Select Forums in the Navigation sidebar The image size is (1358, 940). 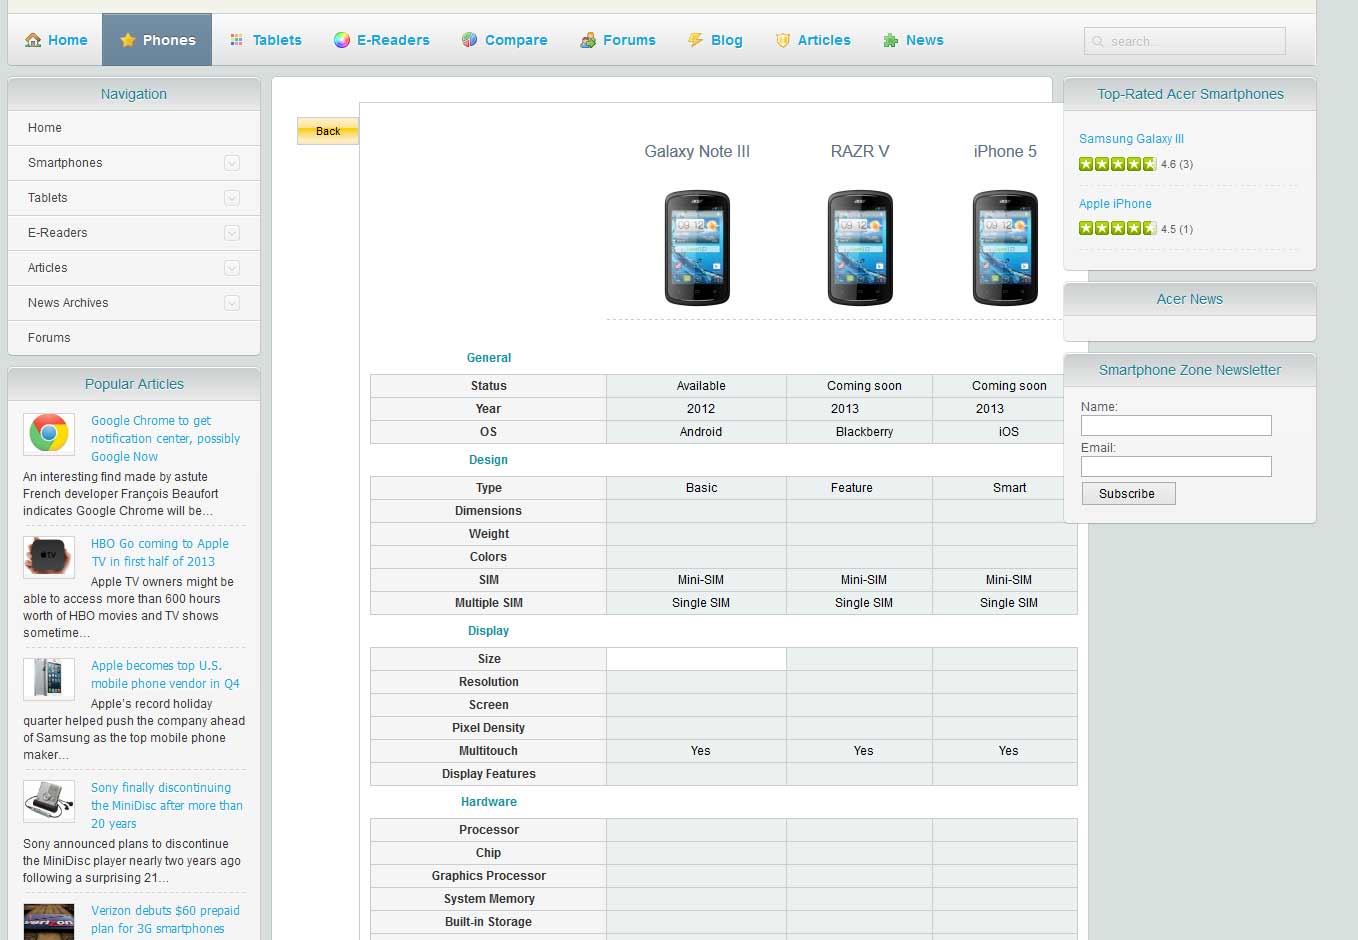pos(134,338)
